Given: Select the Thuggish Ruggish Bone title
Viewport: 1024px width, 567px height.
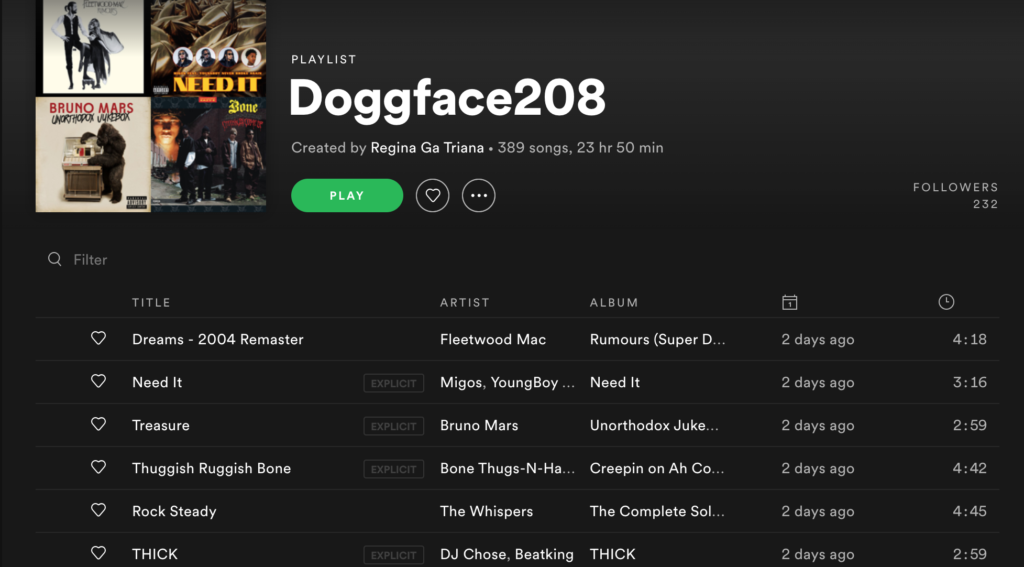Looking at the screenshot, I should click(212, 468).
